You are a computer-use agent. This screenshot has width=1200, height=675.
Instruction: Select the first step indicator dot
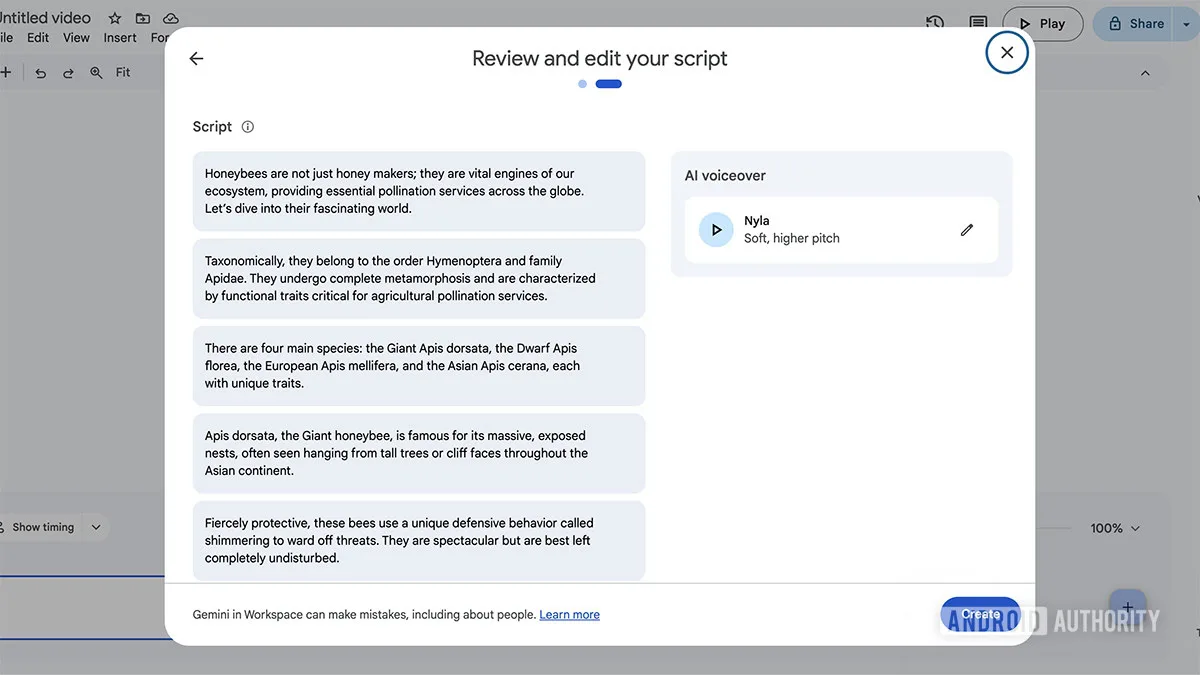[x=582, y=84]
